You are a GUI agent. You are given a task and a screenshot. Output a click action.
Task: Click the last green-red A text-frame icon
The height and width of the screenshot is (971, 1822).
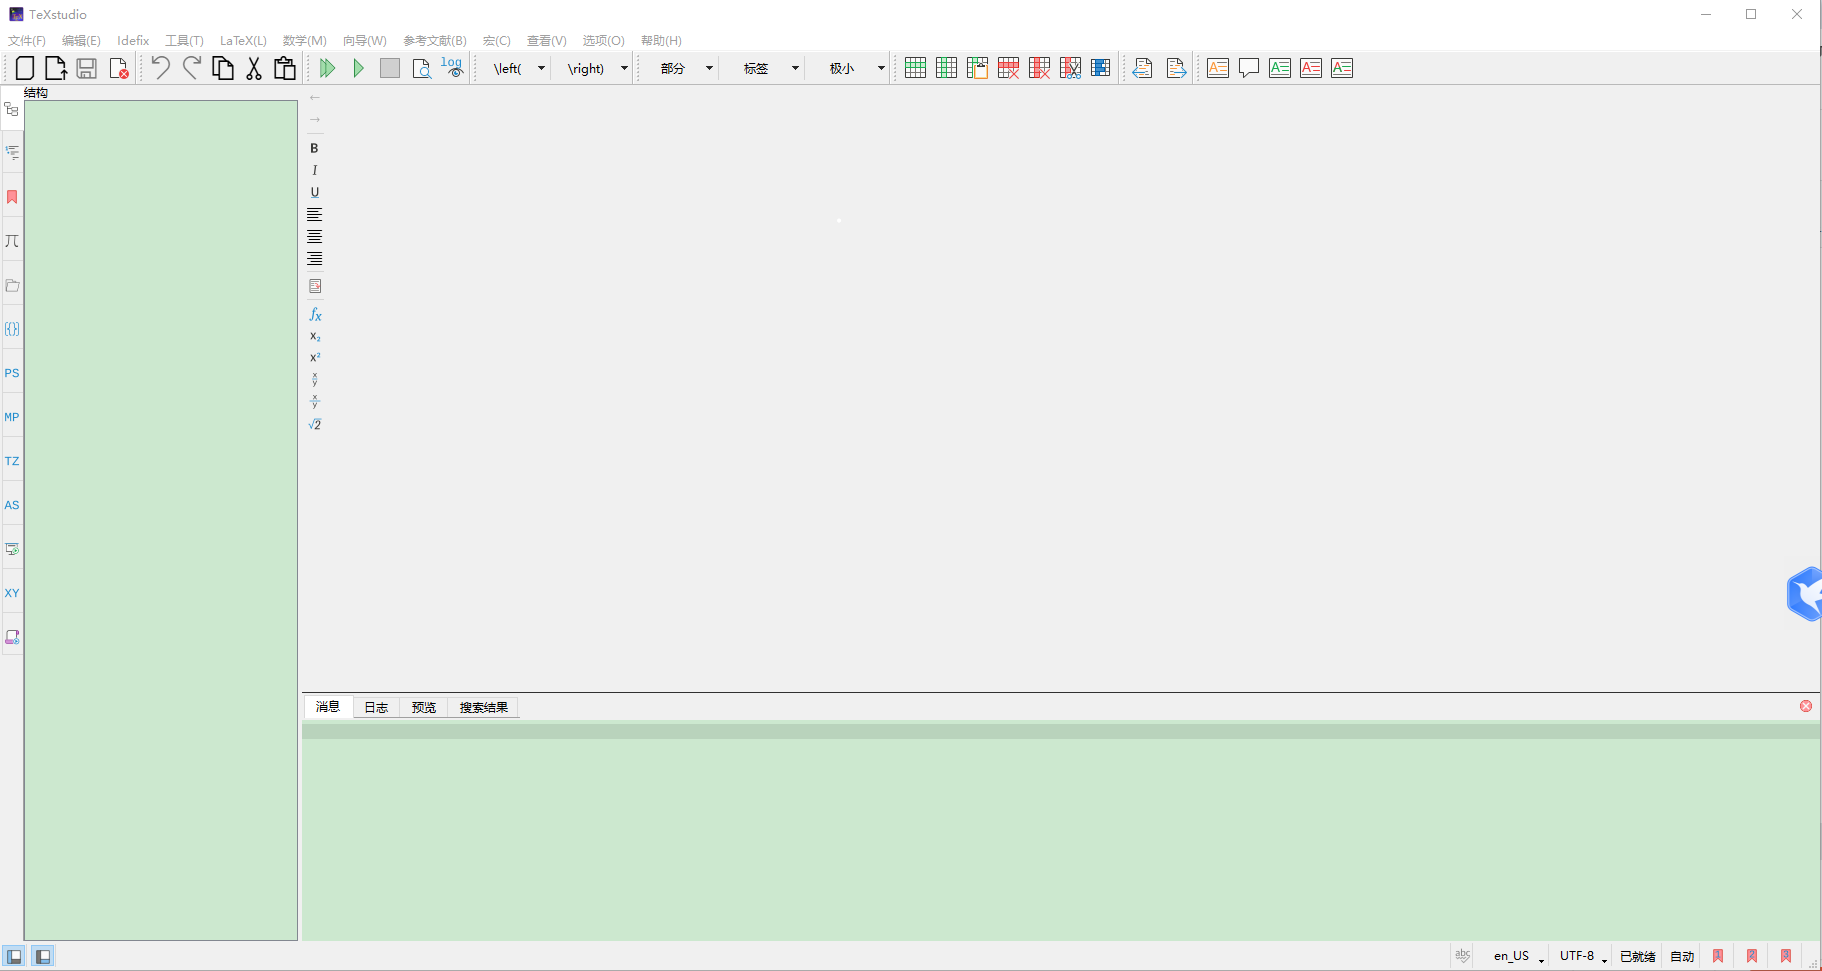tap(1342, 68)
